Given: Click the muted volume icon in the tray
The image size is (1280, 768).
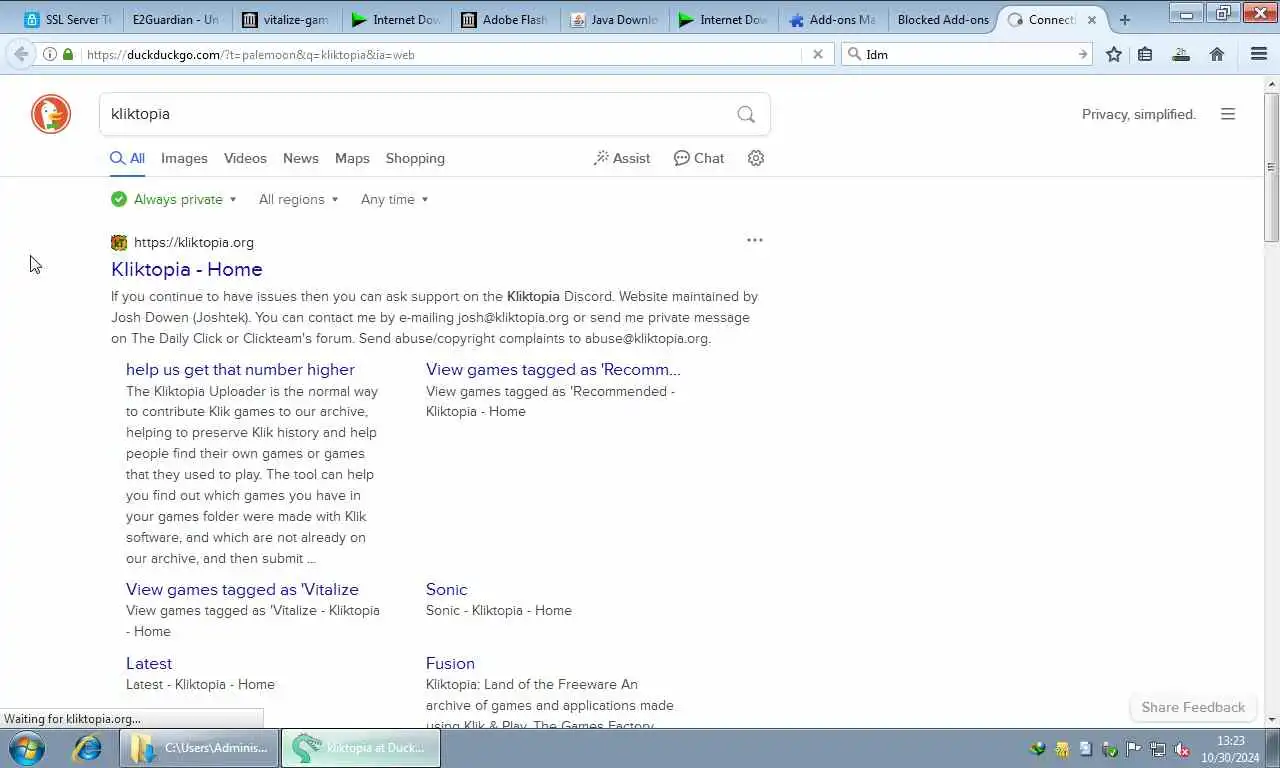Looking at the screenshot, I should (x=1181, y=749).
